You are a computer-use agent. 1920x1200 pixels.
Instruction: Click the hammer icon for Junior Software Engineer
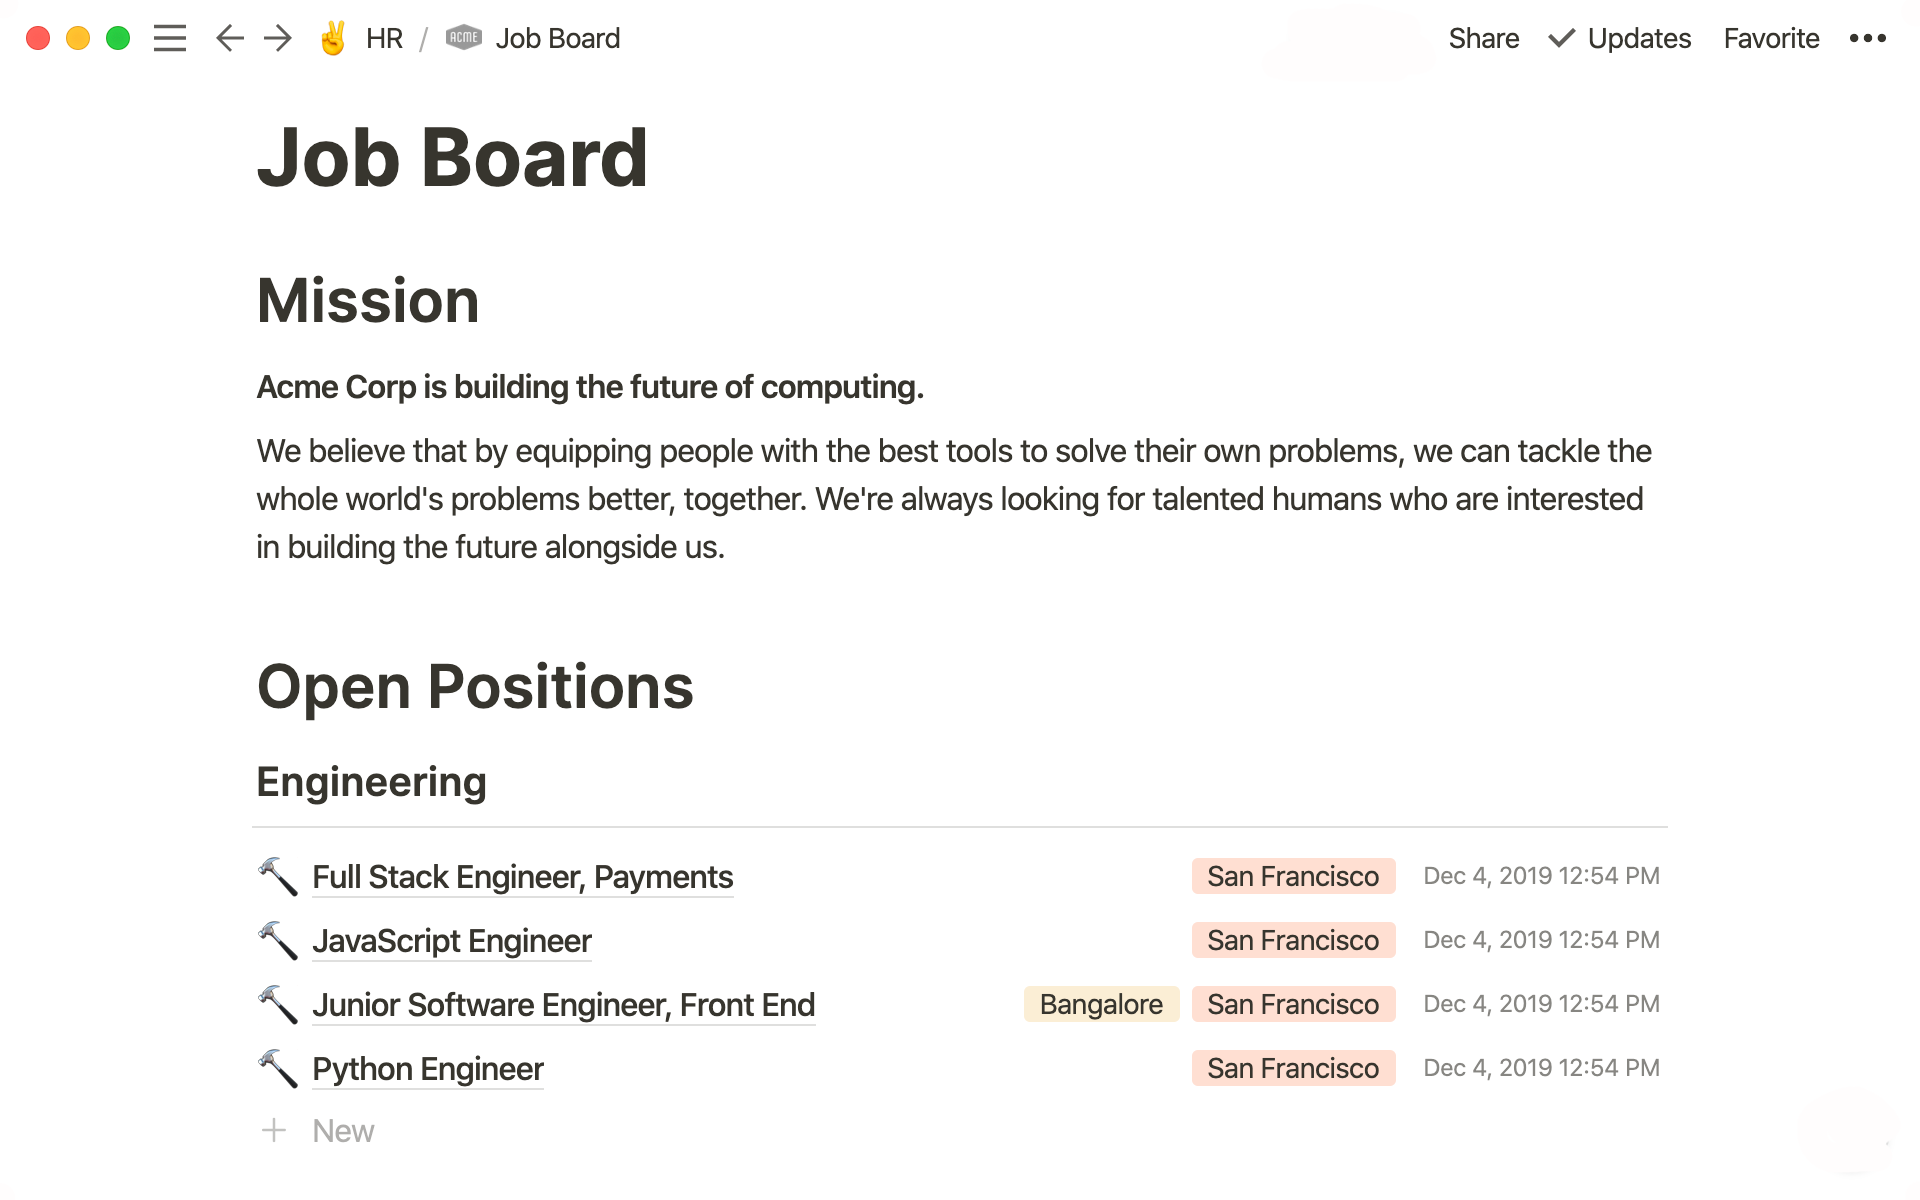[276, 1004]
